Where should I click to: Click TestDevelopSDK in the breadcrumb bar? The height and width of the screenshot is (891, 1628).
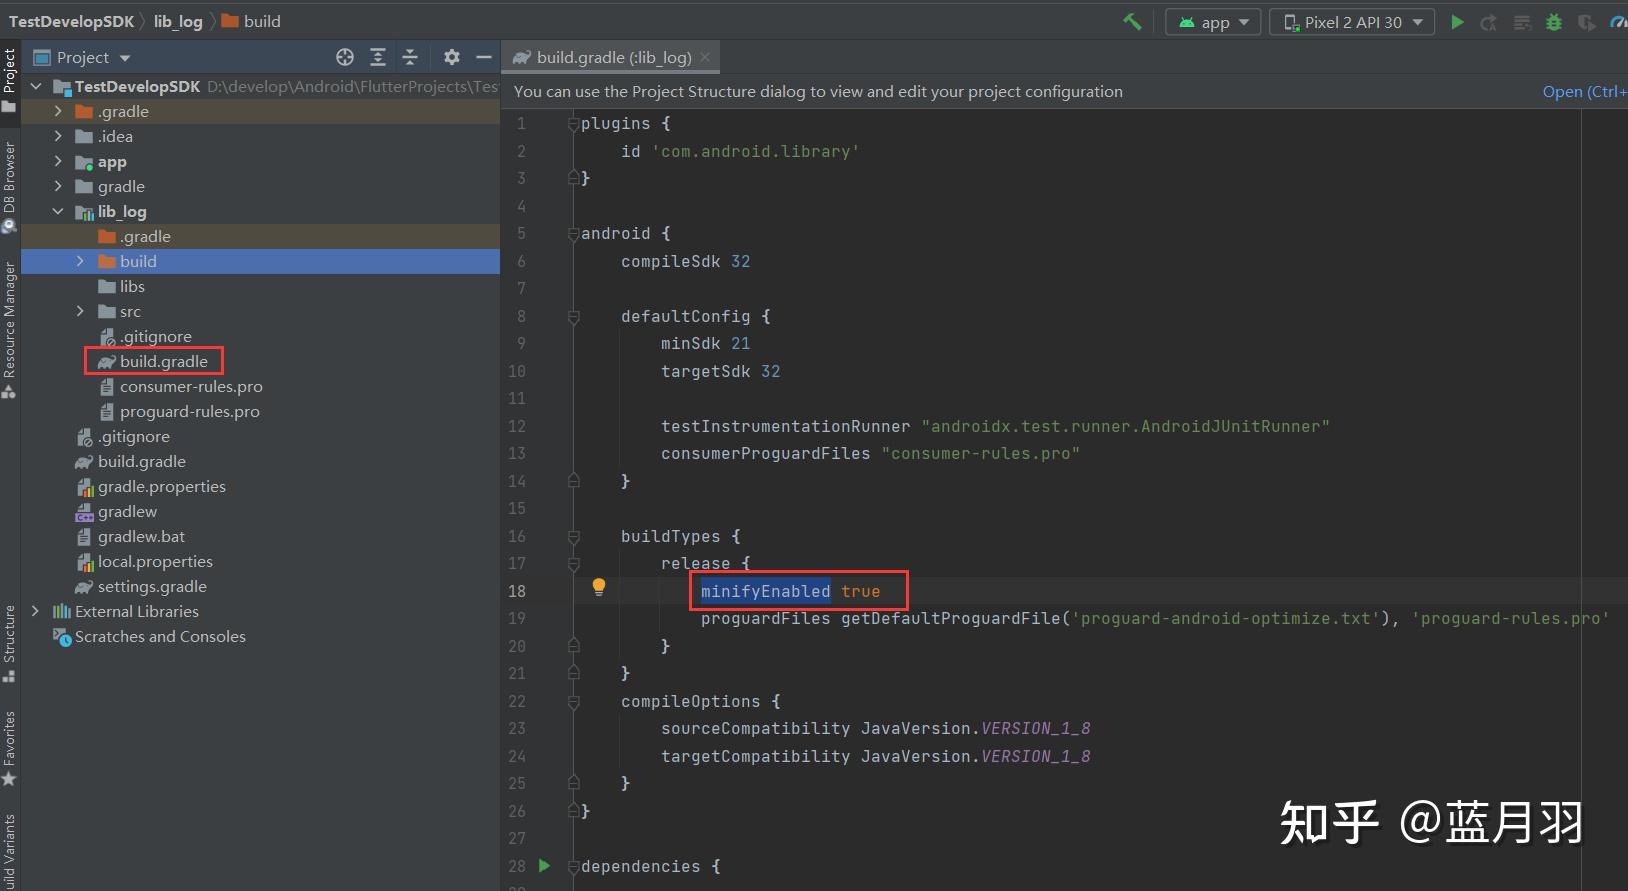71,21
